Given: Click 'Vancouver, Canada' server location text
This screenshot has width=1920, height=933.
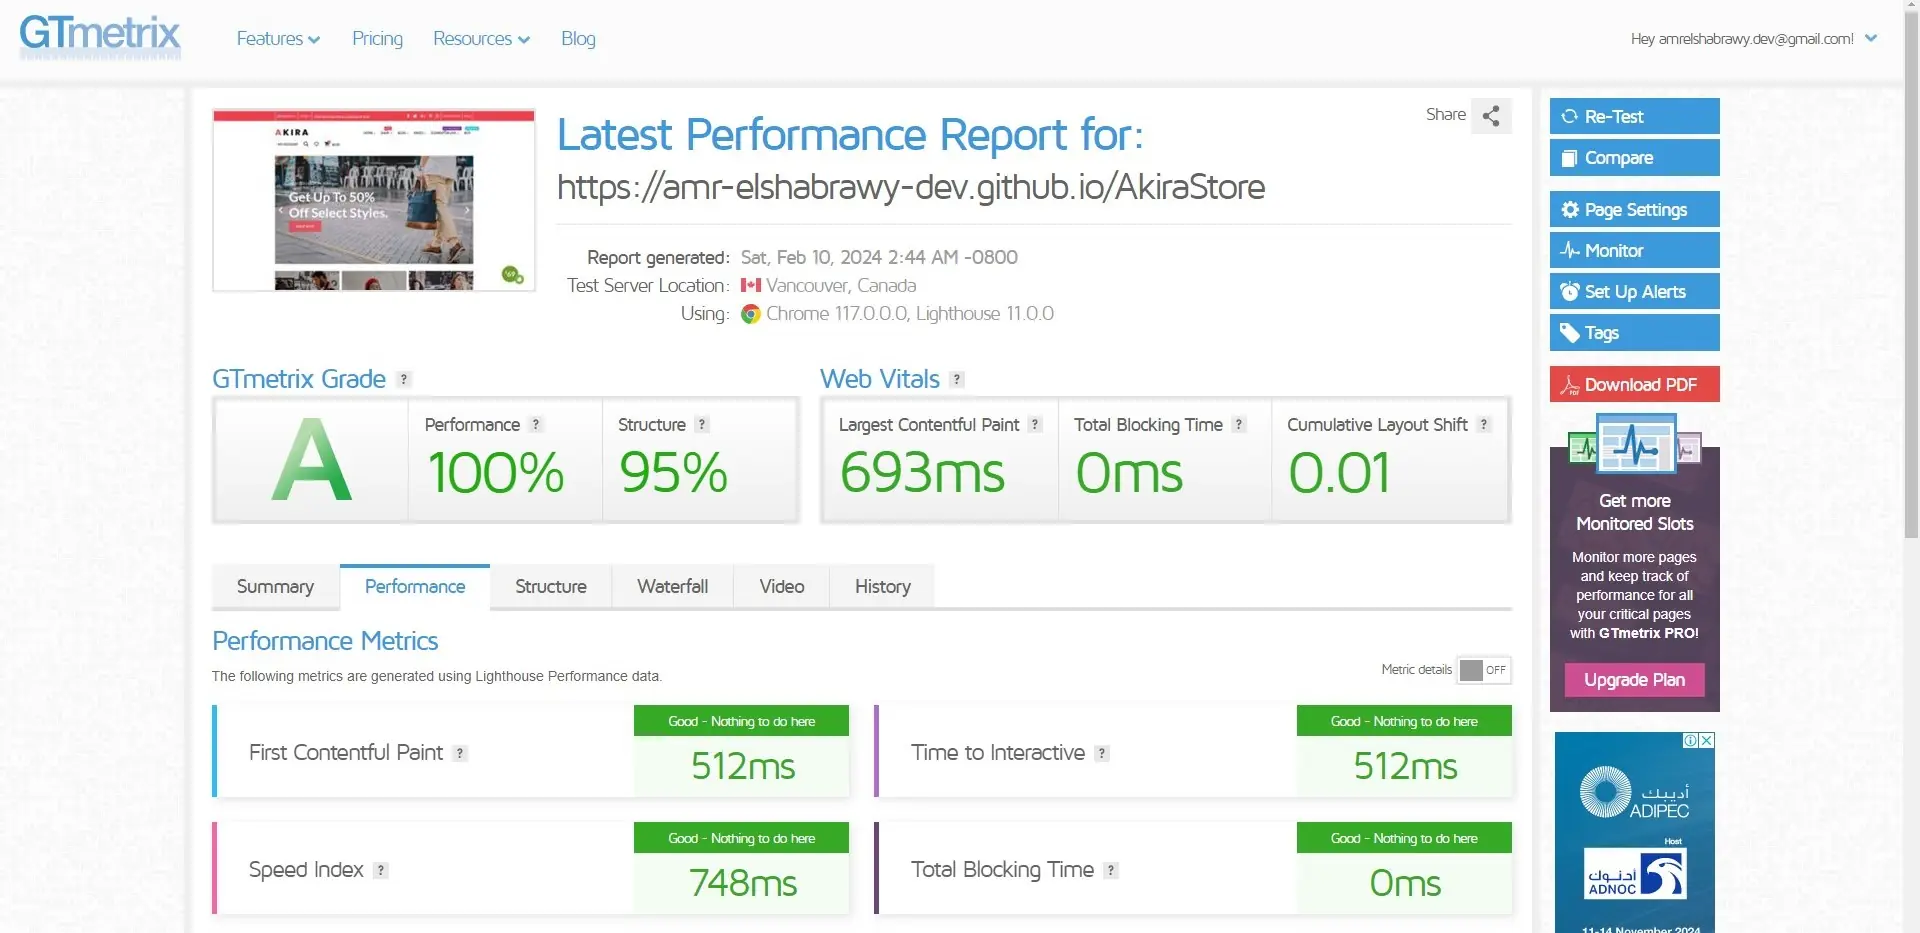Looking at the screenshot, I should 841,286.
